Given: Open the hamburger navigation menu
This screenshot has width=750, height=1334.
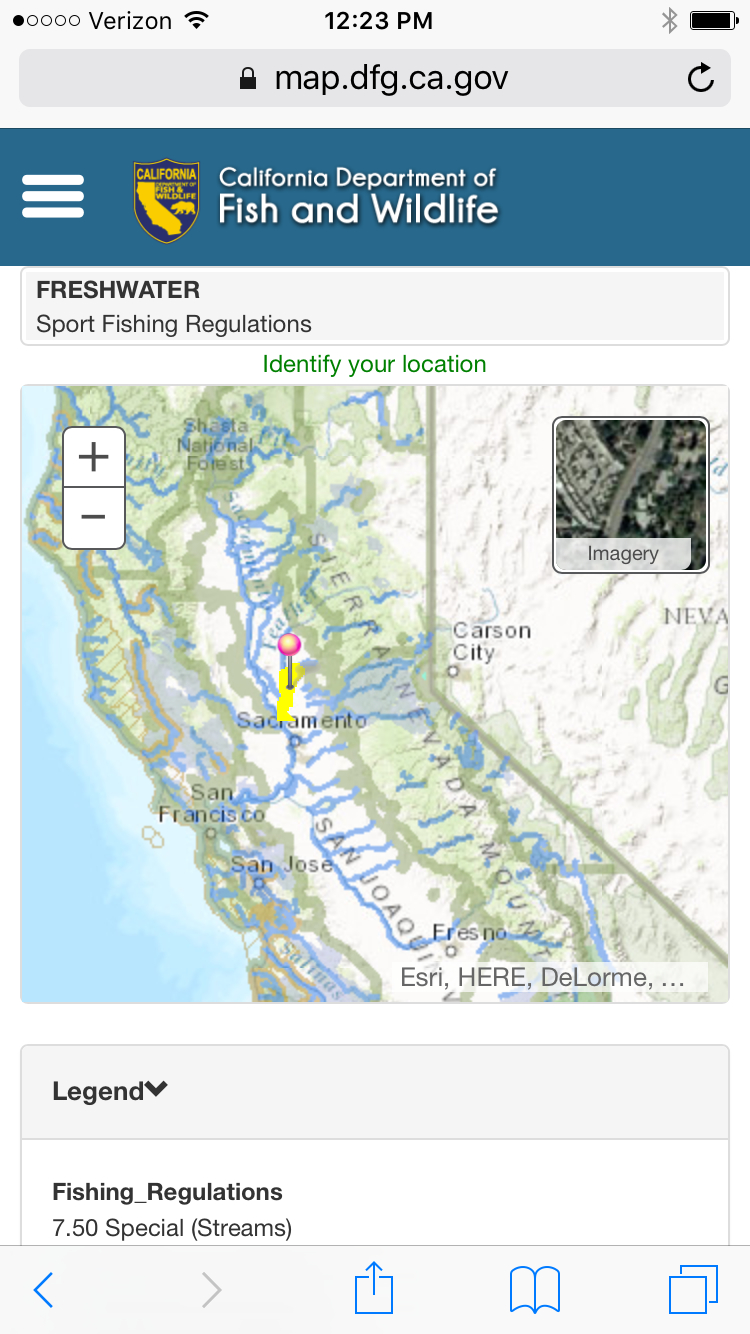Looking at the screenshot, I should 53,196.
